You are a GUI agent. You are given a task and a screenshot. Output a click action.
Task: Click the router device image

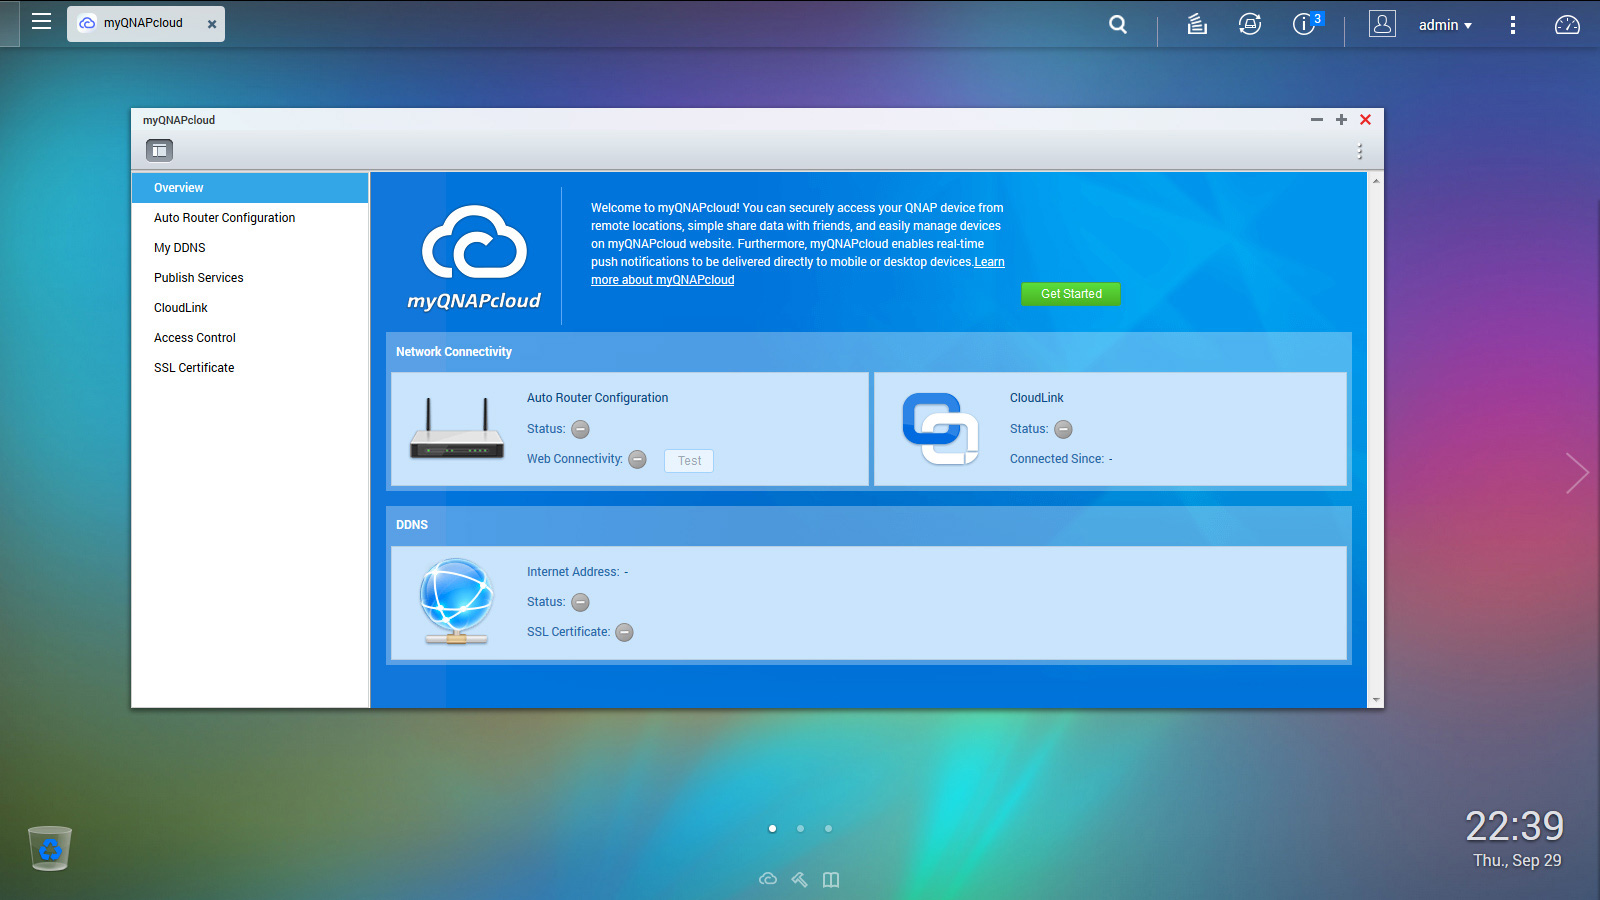tap(457, 429)
